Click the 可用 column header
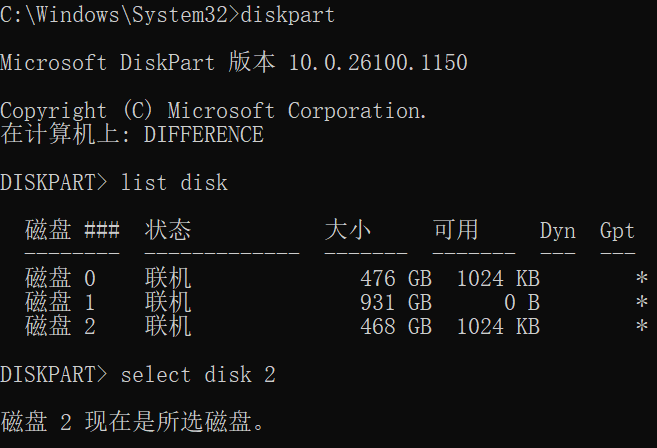 click(455, 231)
